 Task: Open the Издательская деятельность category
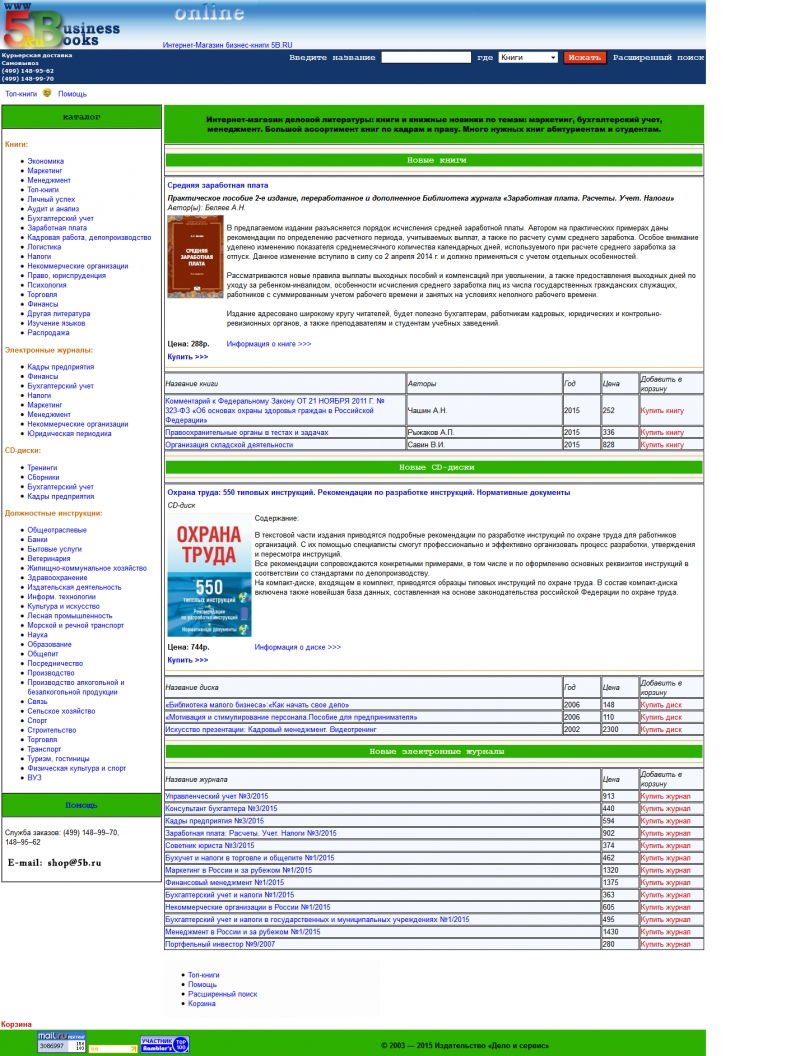tap(74, 587)
